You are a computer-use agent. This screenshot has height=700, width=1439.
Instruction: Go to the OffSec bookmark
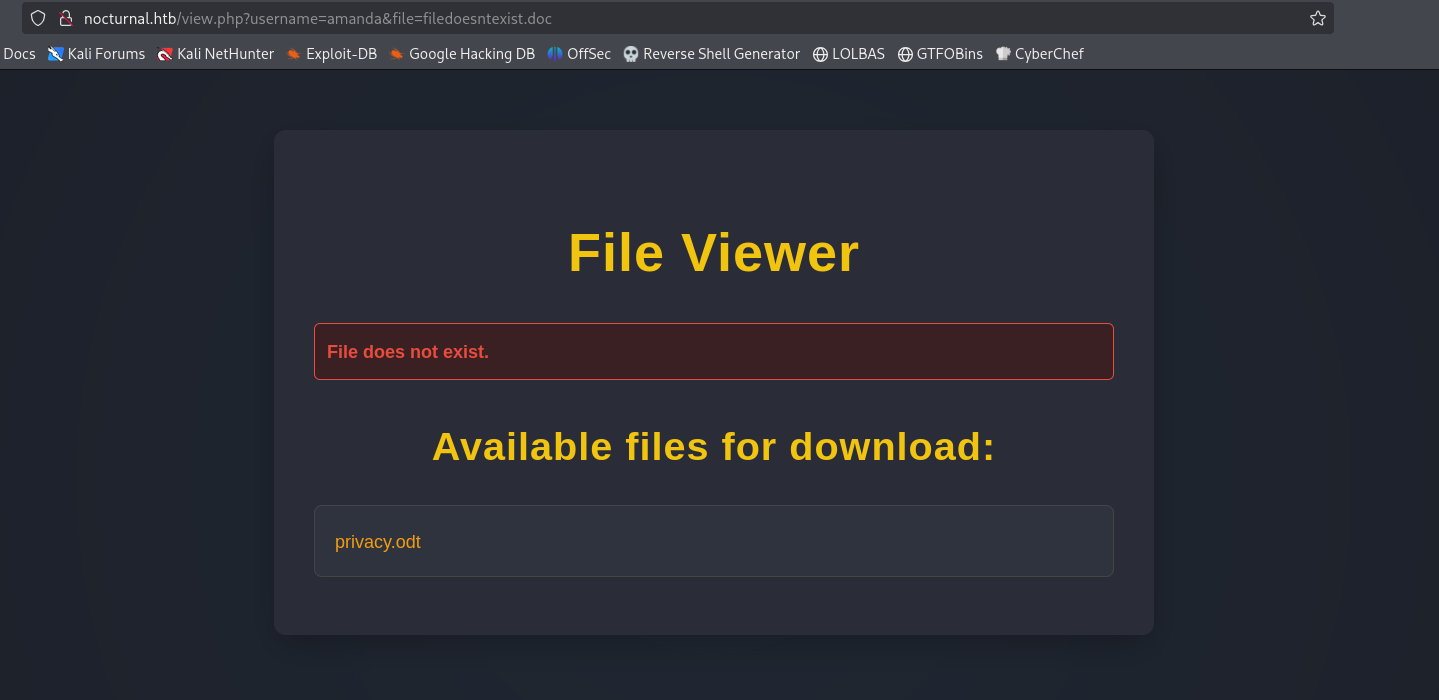(x=579, y=54)
